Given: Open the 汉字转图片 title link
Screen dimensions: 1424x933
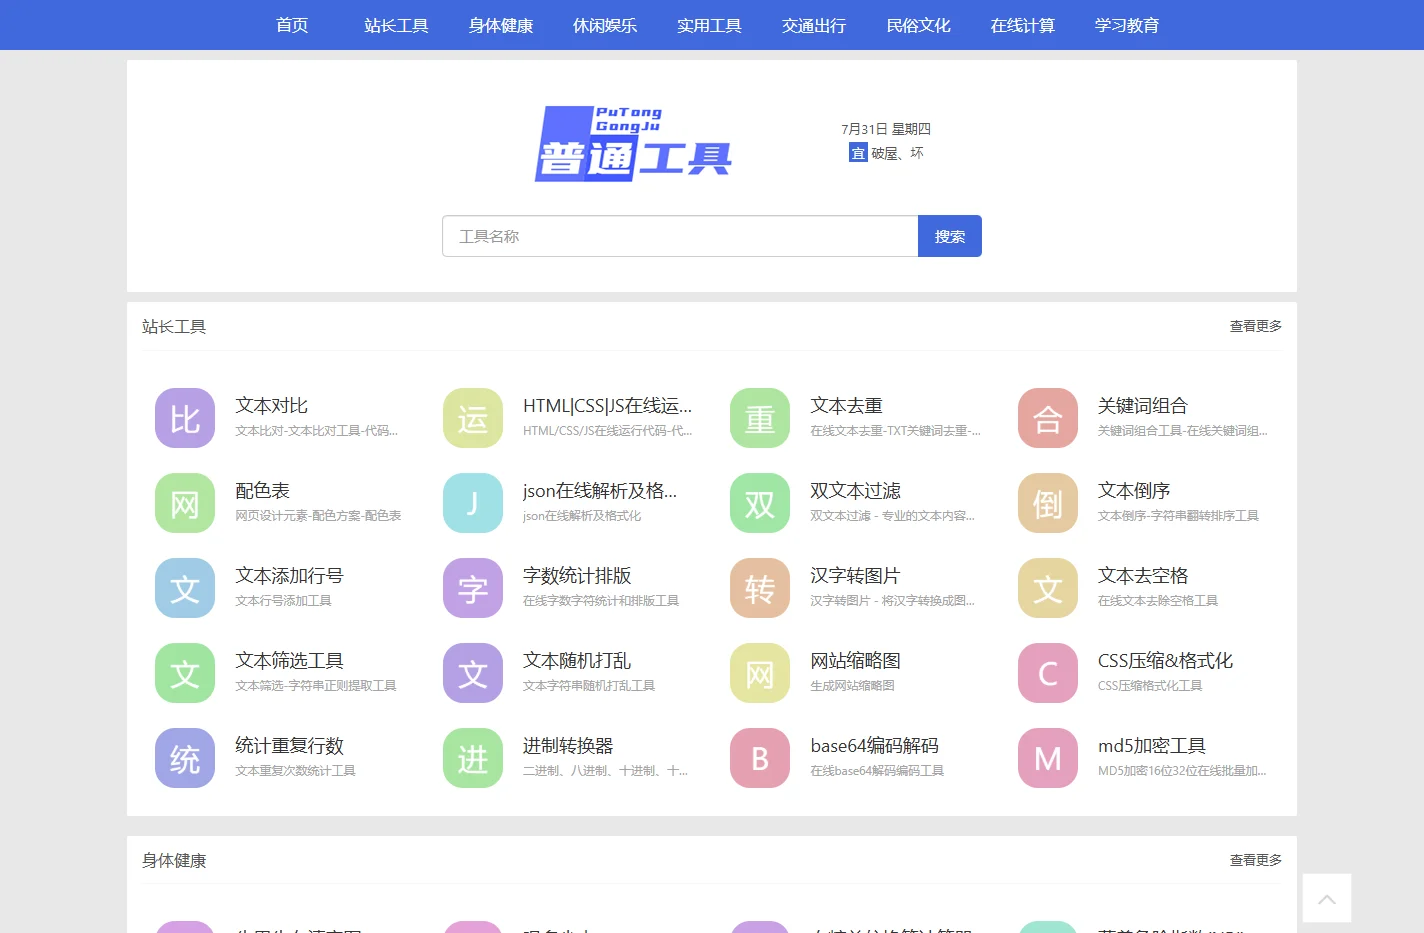Looking at the screenshot, I should [855, 575].
